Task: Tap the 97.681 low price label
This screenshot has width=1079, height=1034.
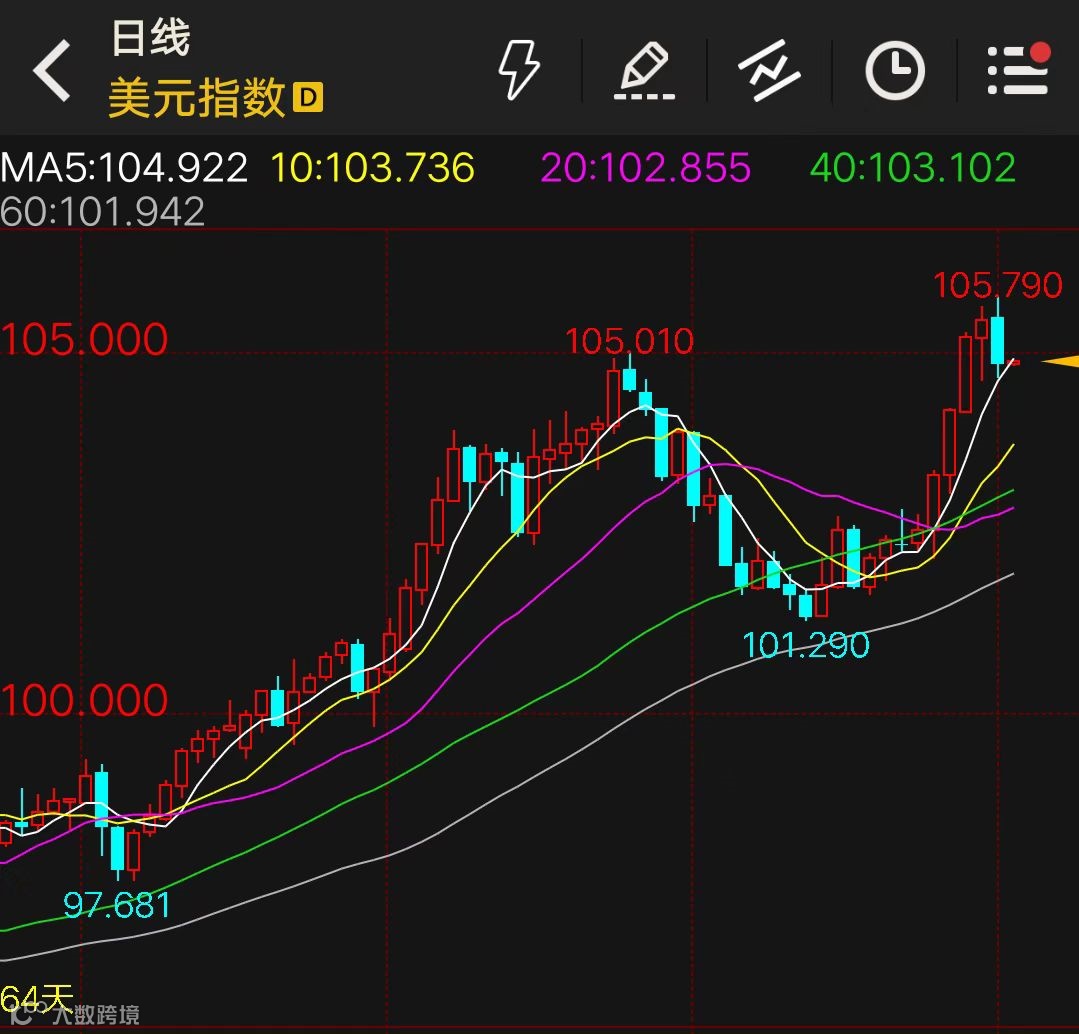Action: pos(116,905)
